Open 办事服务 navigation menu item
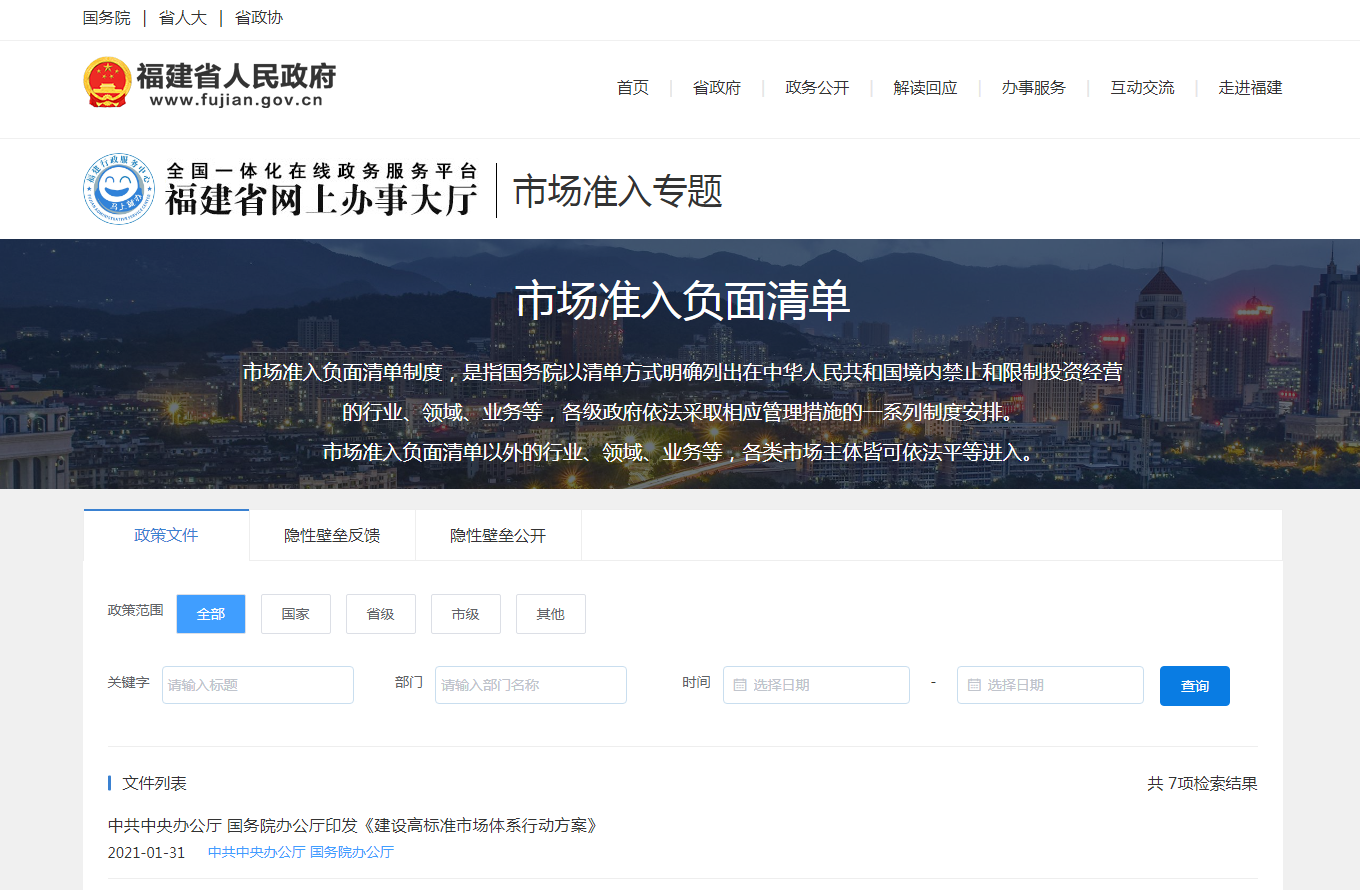This screenshot has height=890, width=1360. tap(1034, 88)
